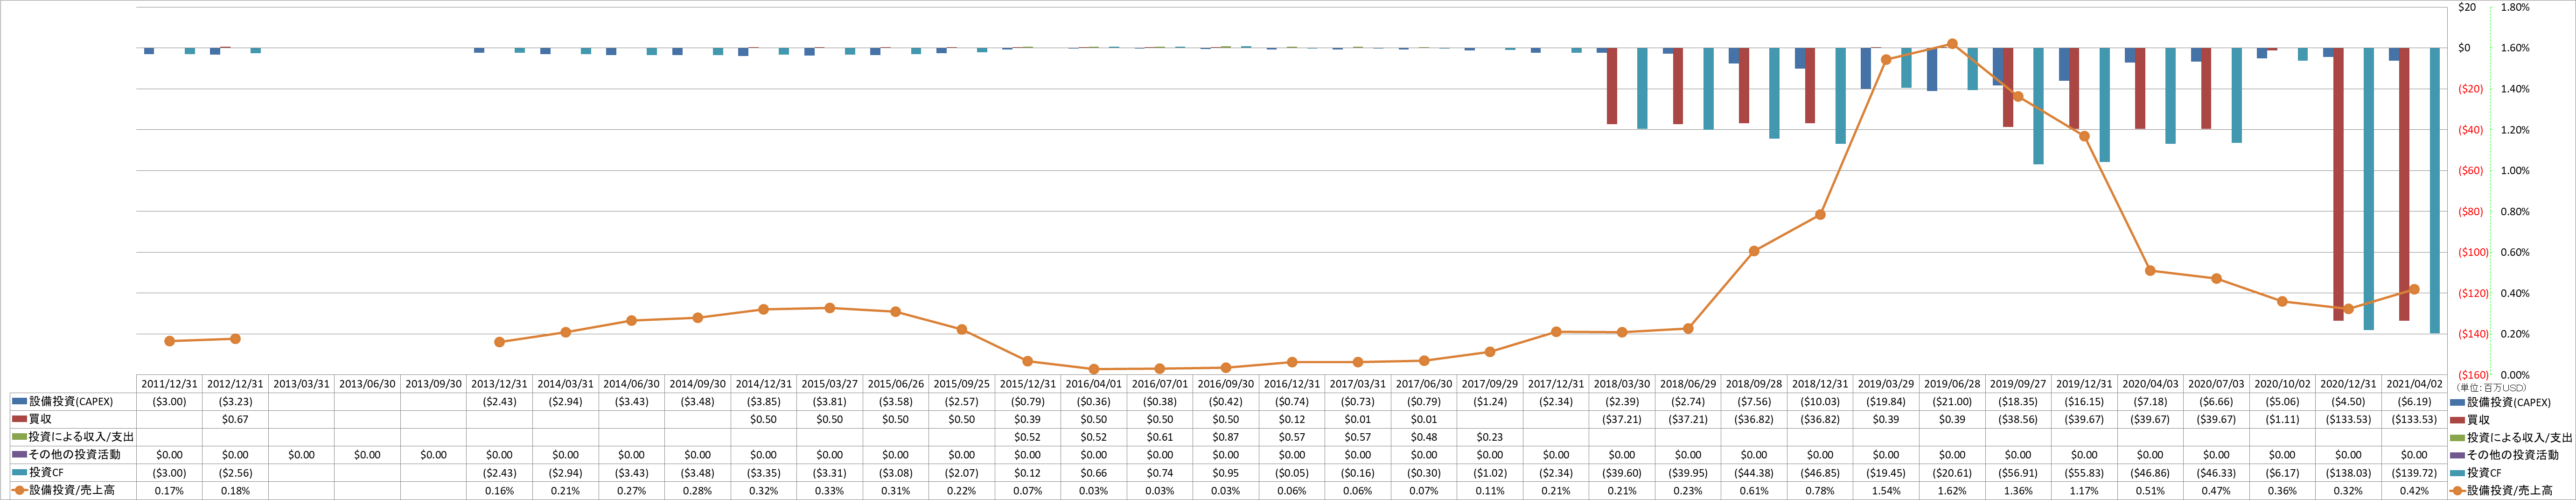The width and height of the screenshot is (2576, 500).
Task: Select the ($56.91) investing CF cell
Action: click(2017, 473)
